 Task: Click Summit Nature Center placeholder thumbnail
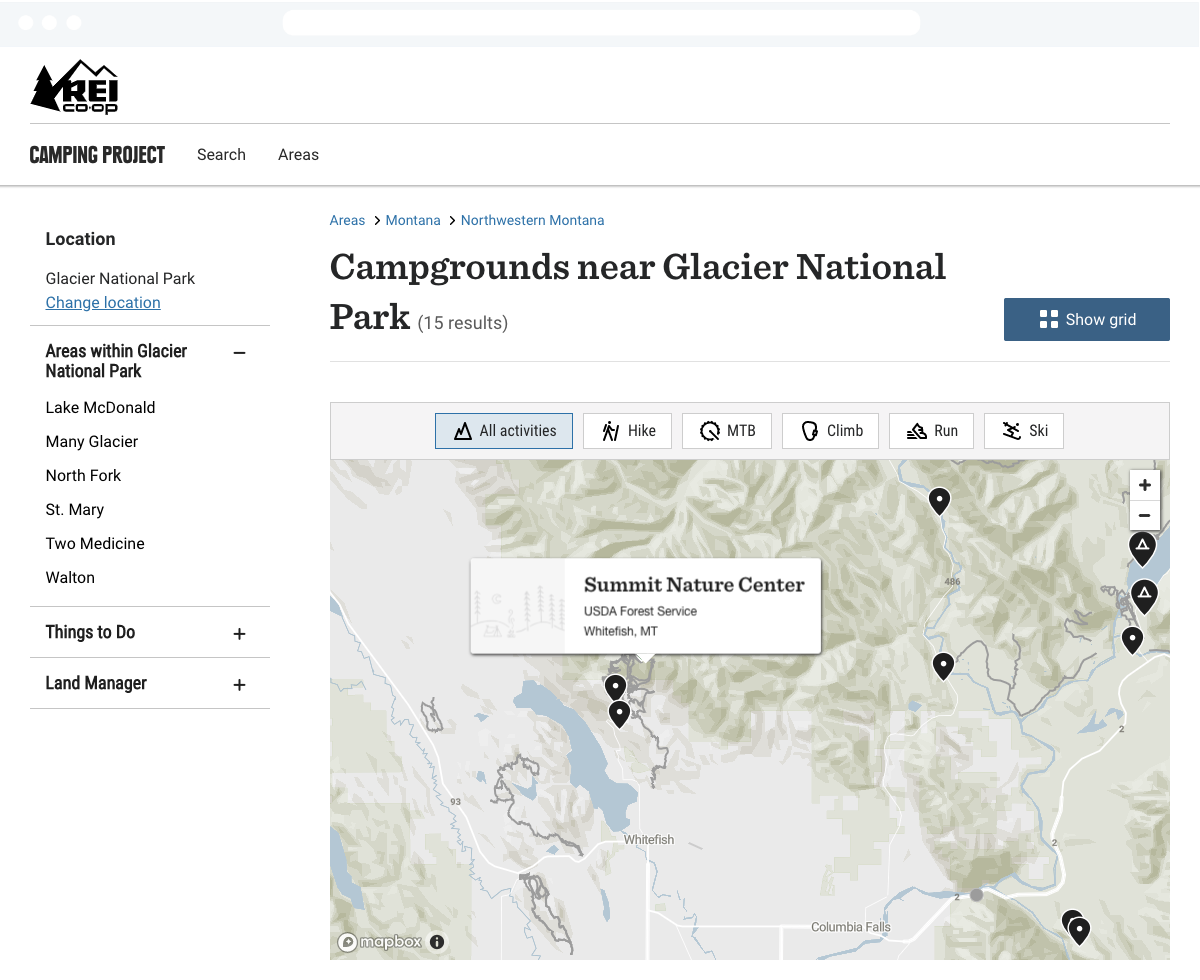point(518,606)
